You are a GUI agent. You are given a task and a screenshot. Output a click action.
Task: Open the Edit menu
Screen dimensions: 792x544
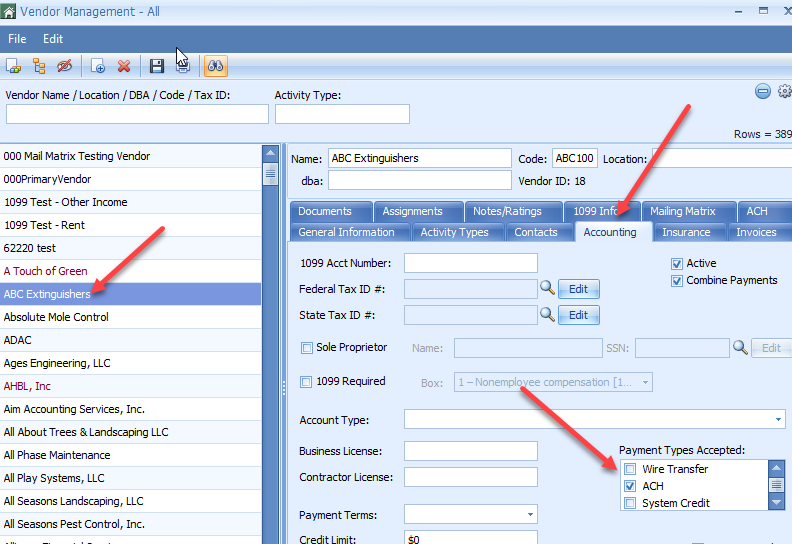click(x=53, y=39)
